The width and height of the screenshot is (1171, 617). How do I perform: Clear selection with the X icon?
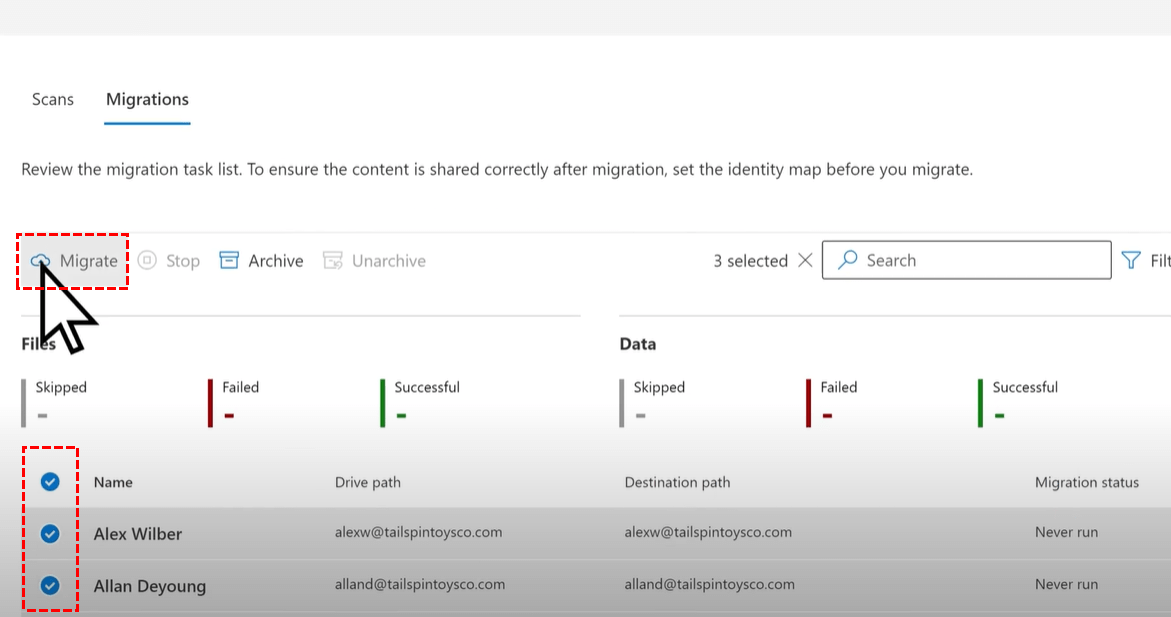[x=805, y=261]
